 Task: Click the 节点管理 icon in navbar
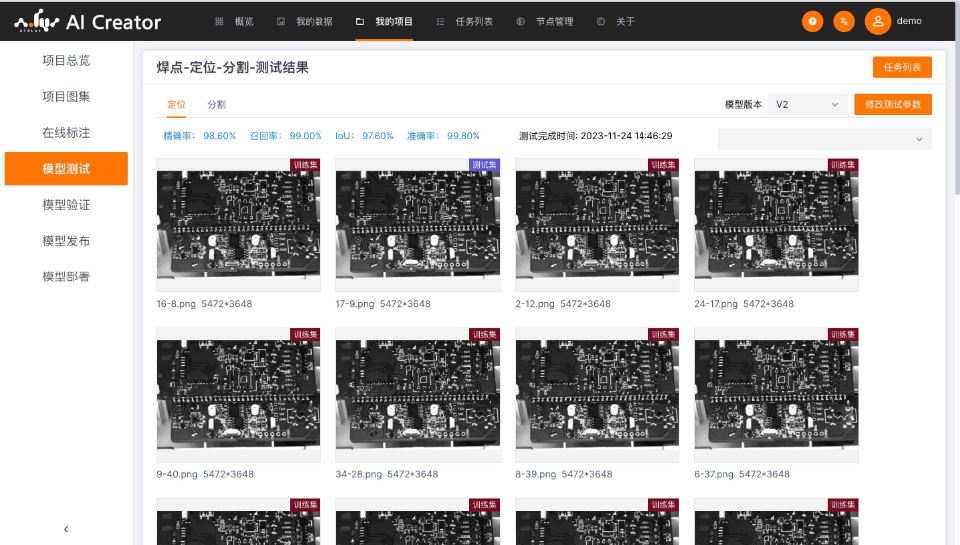tap(520, 21)
